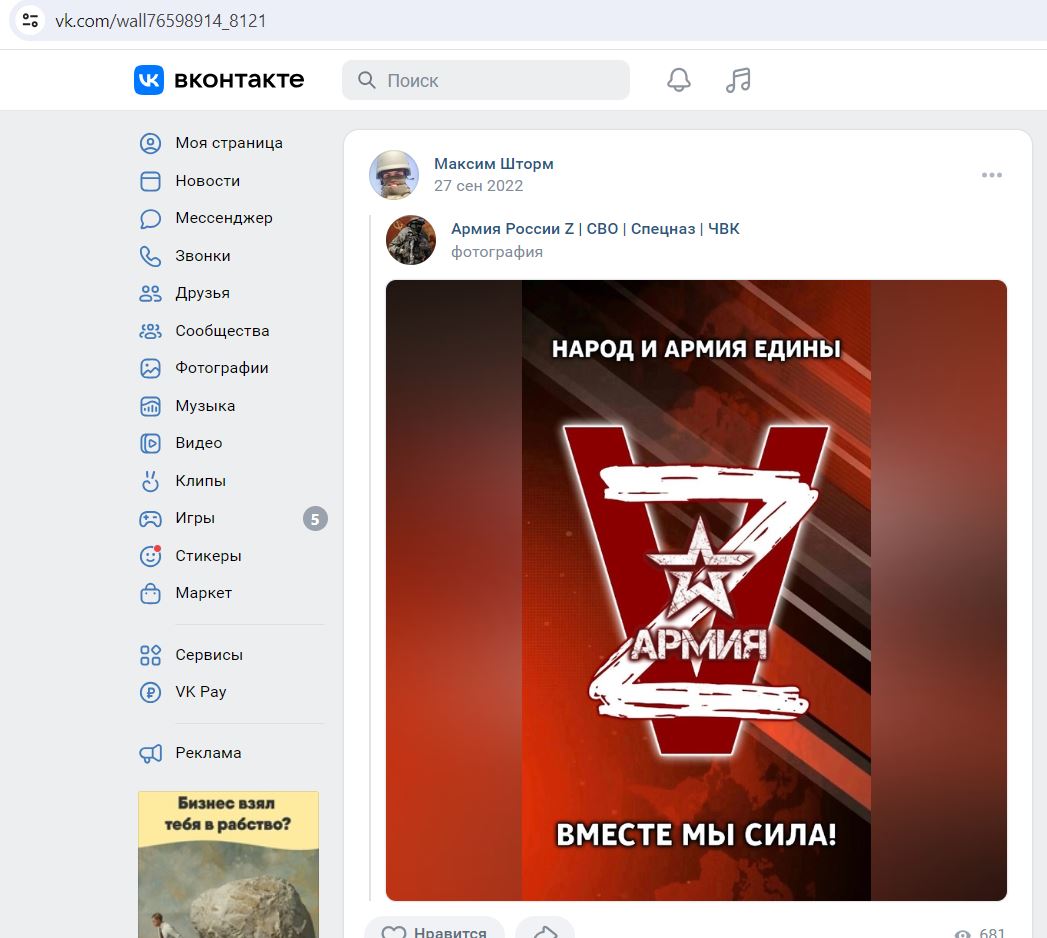Click the search field in the top bar
This screenshot has width=1047, height=938.
pos(486,80)
